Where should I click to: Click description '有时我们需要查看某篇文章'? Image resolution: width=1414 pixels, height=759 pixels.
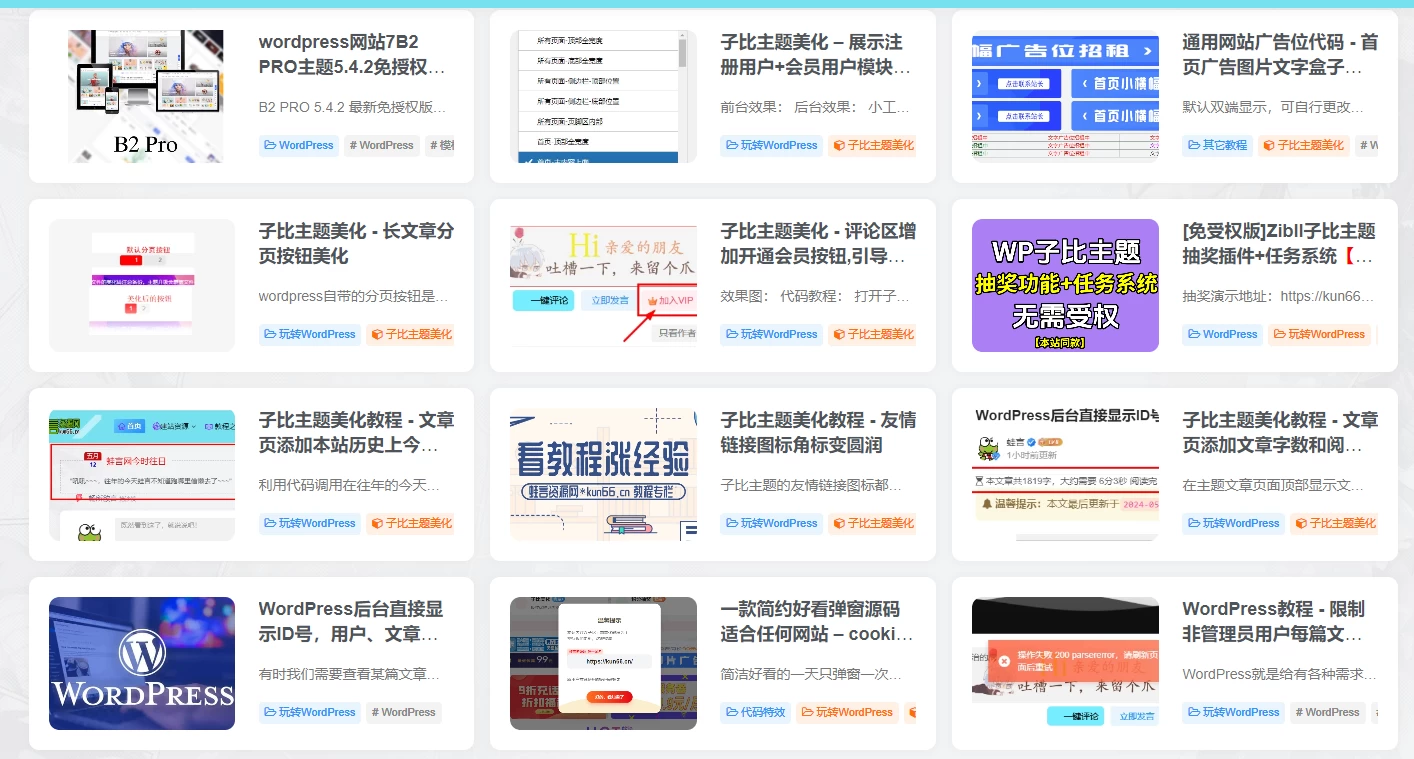coord(349,674)
